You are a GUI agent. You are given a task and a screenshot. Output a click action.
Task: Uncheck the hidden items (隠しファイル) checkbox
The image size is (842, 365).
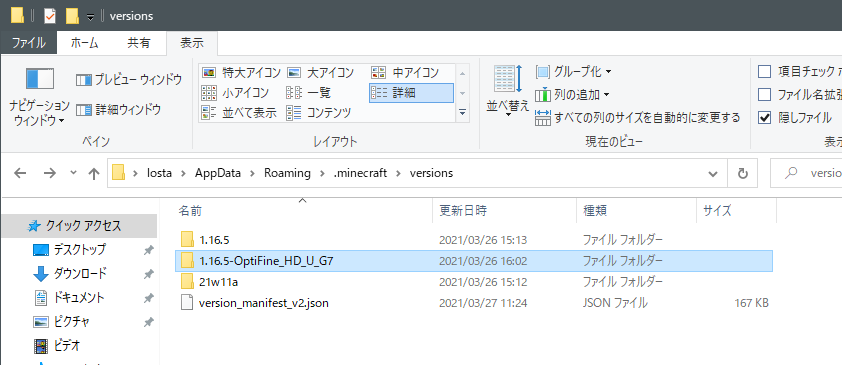[764, 118]
